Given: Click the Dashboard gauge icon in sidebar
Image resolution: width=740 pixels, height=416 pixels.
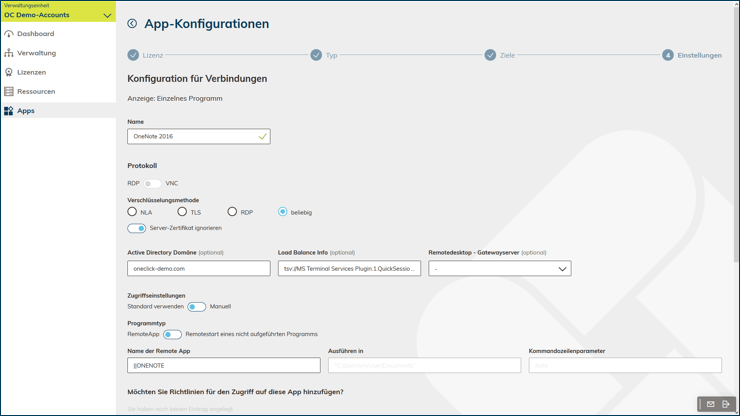Looking at the screenshot, I should tap(9, 34).
